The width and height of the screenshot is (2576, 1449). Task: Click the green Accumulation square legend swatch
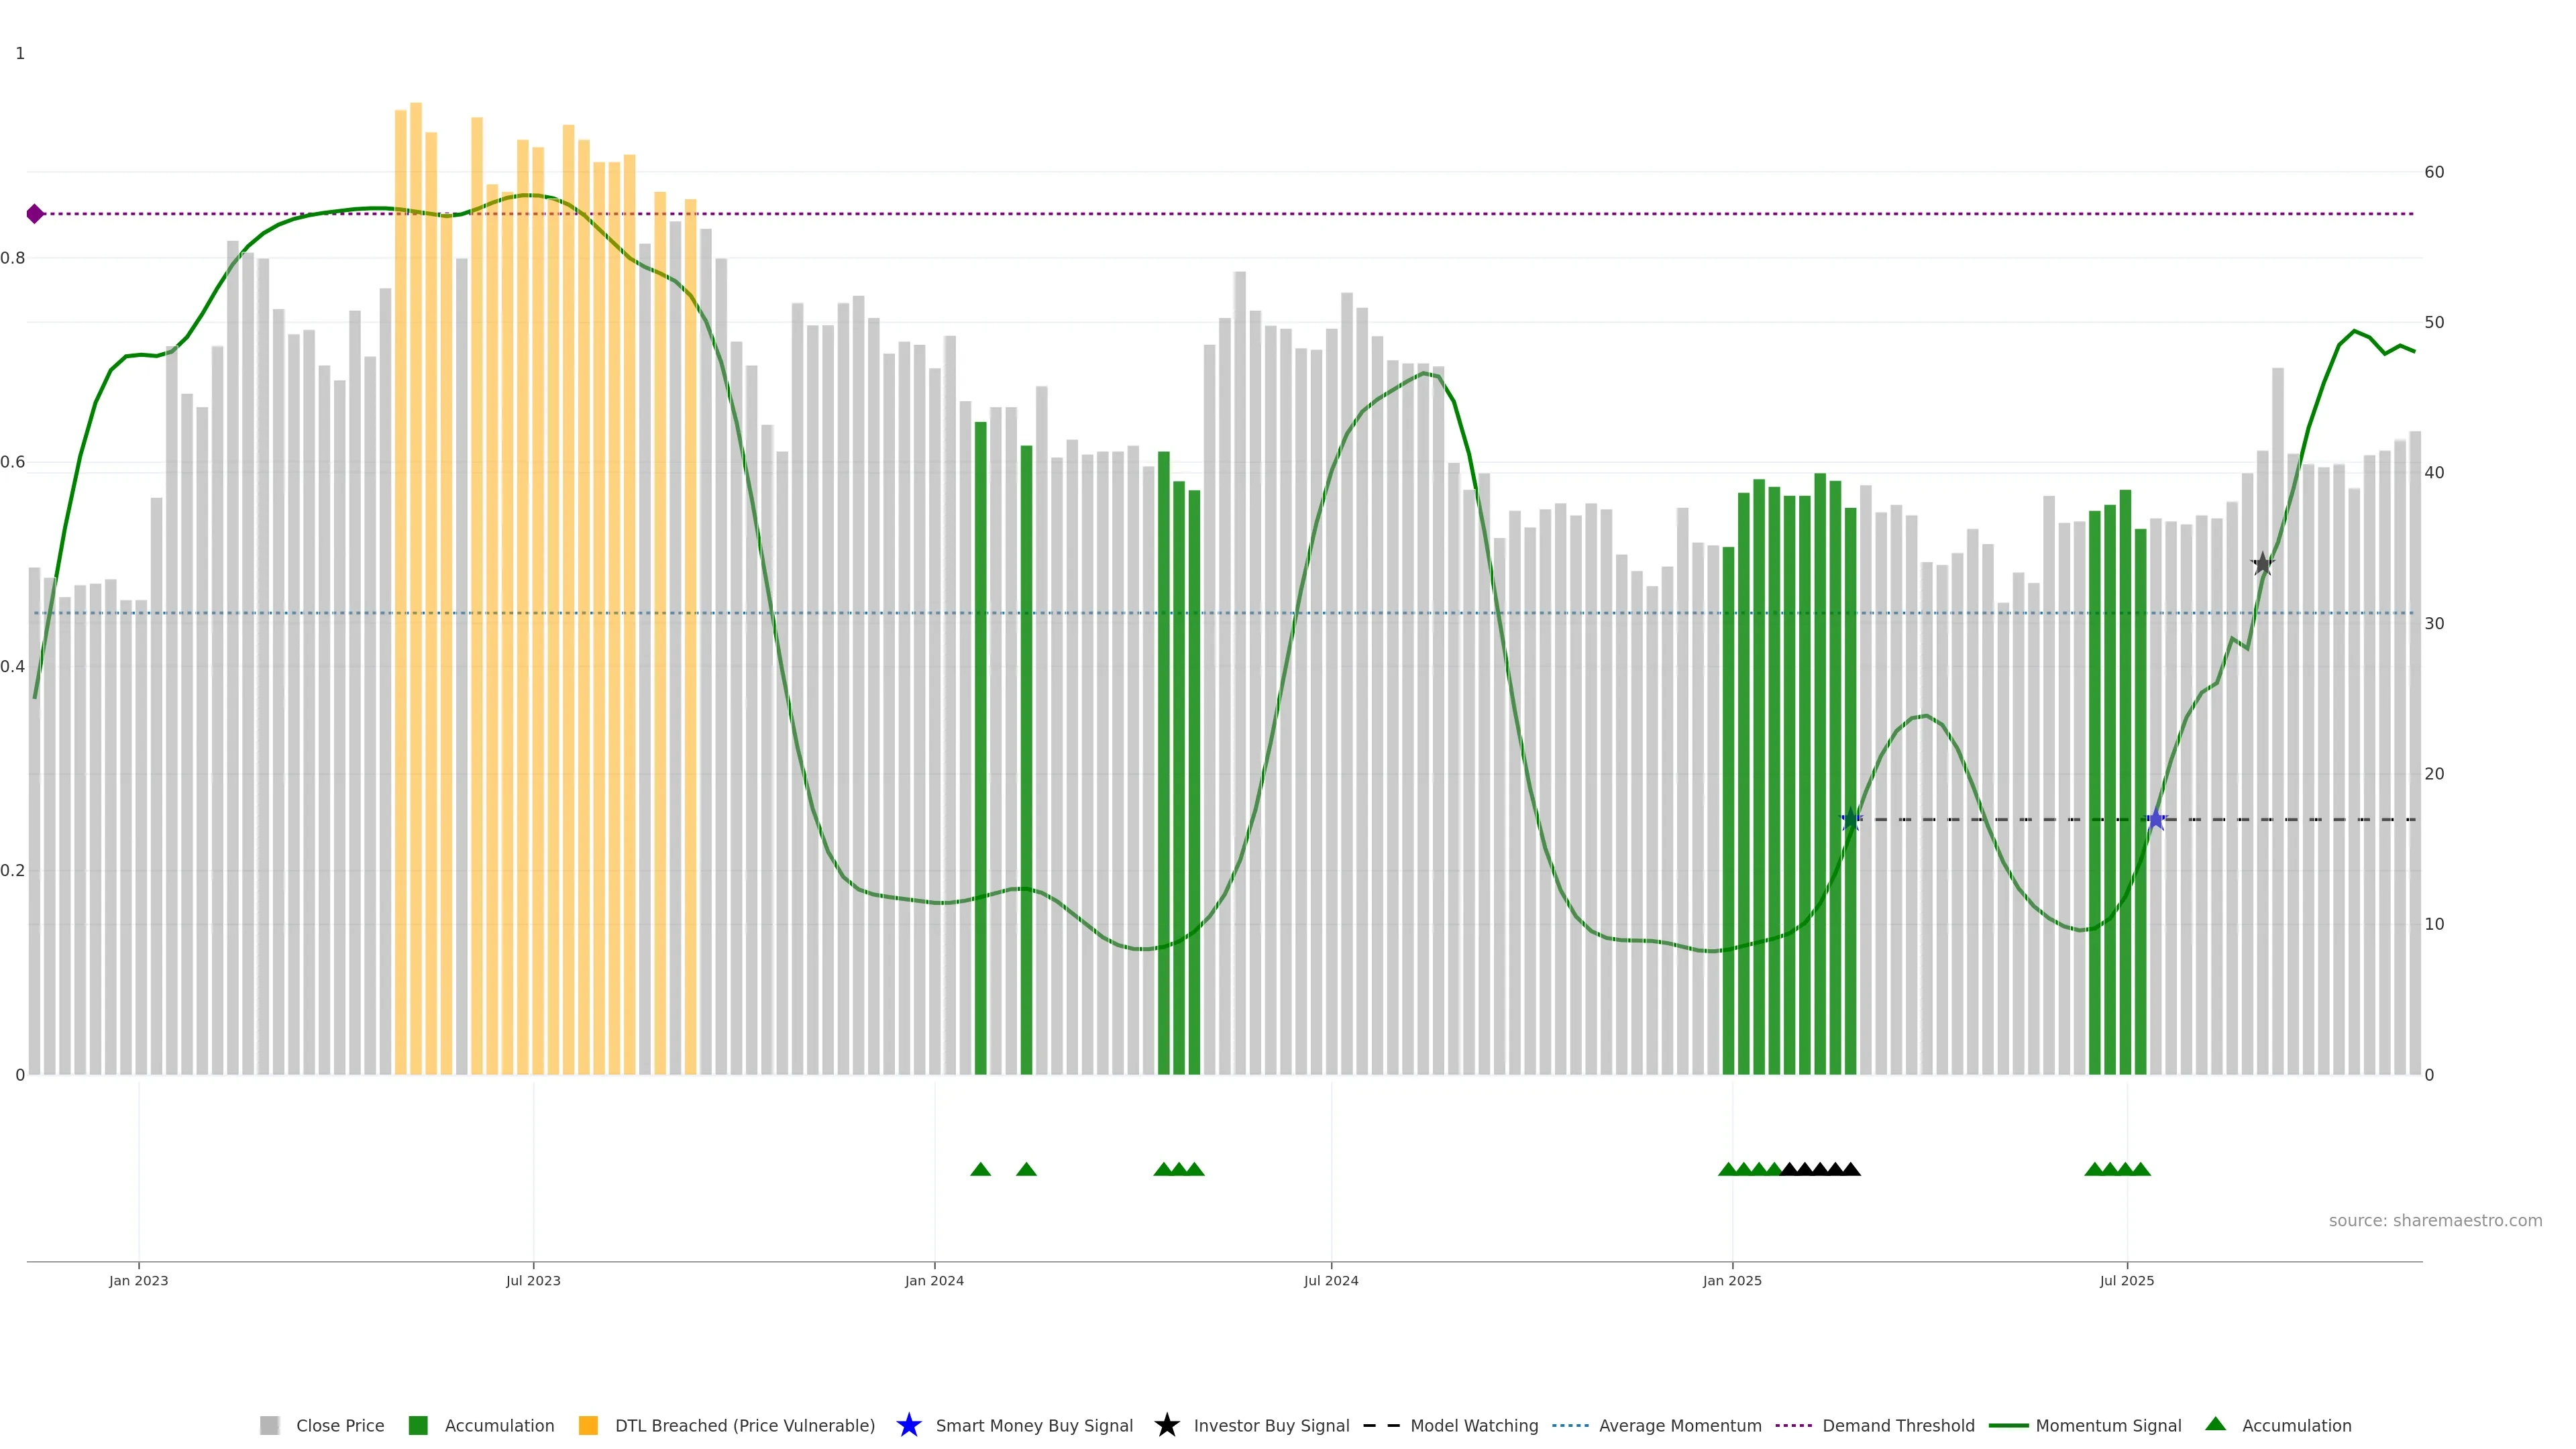[x=419, y=1425]
